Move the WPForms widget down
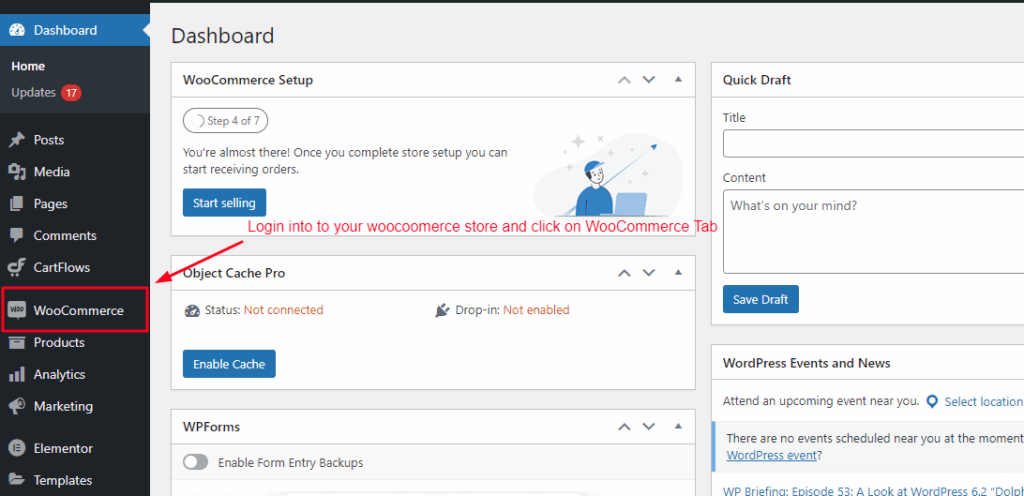1024x496 pixels. pos(649,427)
